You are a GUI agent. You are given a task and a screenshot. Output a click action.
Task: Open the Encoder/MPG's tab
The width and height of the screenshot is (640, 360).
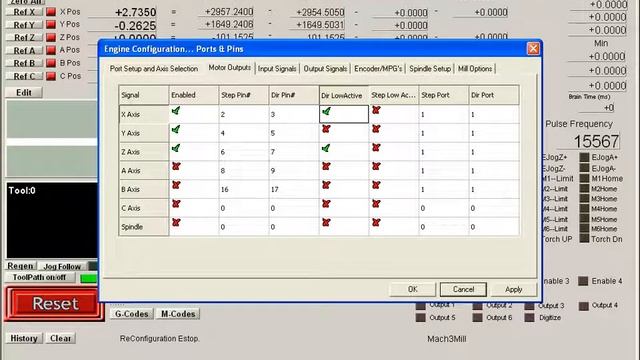378,69
